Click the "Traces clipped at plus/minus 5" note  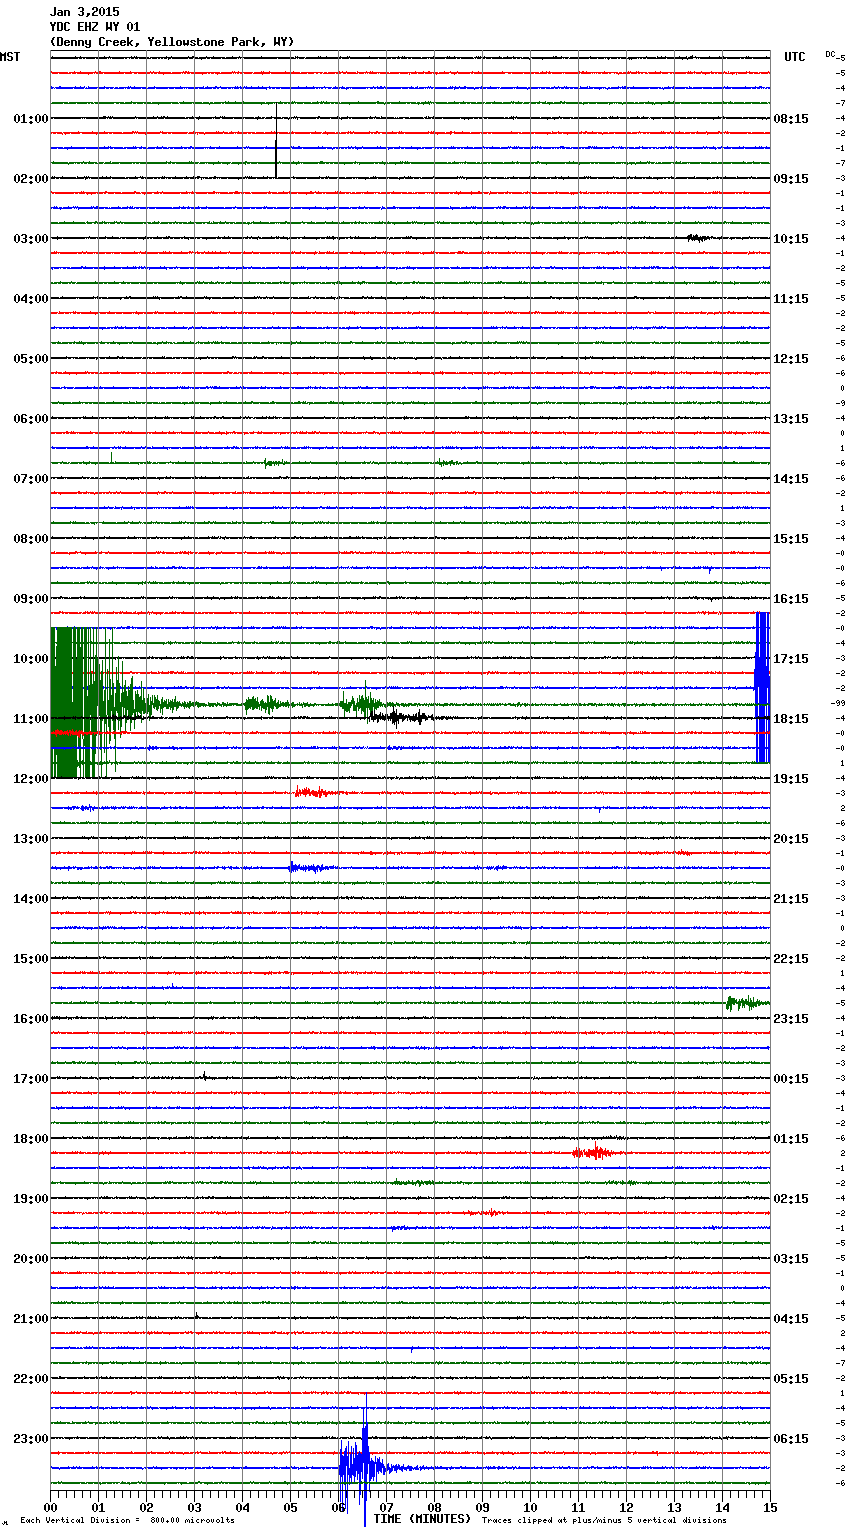tap(604, 1521)
